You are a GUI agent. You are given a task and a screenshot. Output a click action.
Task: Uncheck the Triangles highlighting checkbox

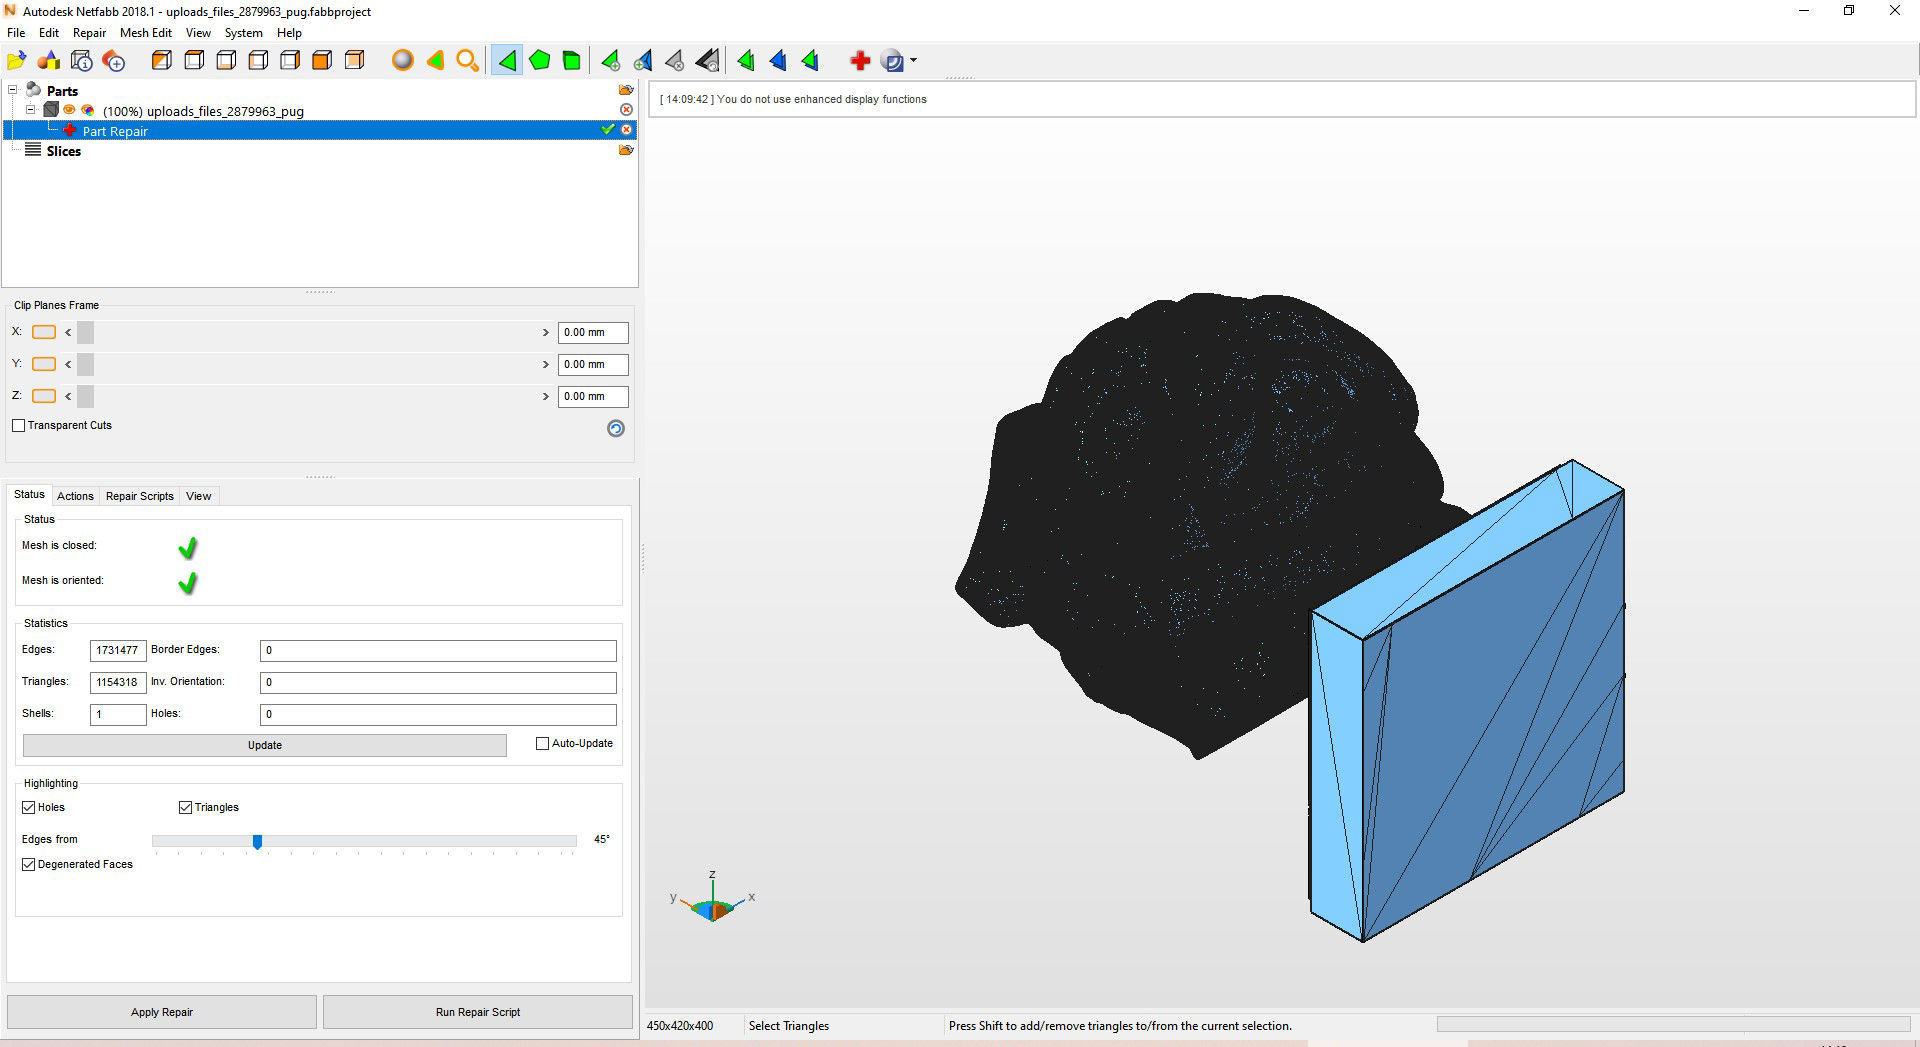tap(185, 807)
